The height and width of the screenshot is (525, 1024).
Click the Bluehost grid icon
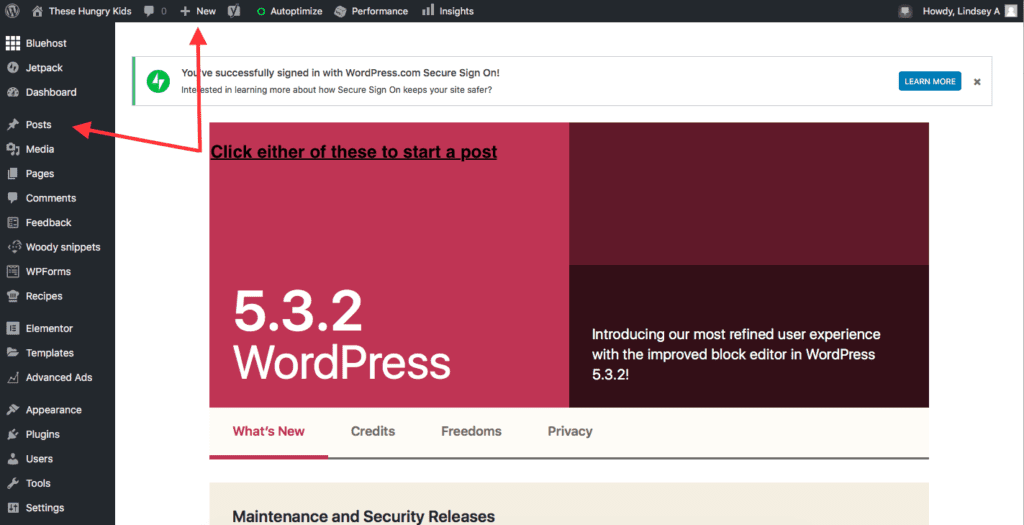tap(12, 43)
